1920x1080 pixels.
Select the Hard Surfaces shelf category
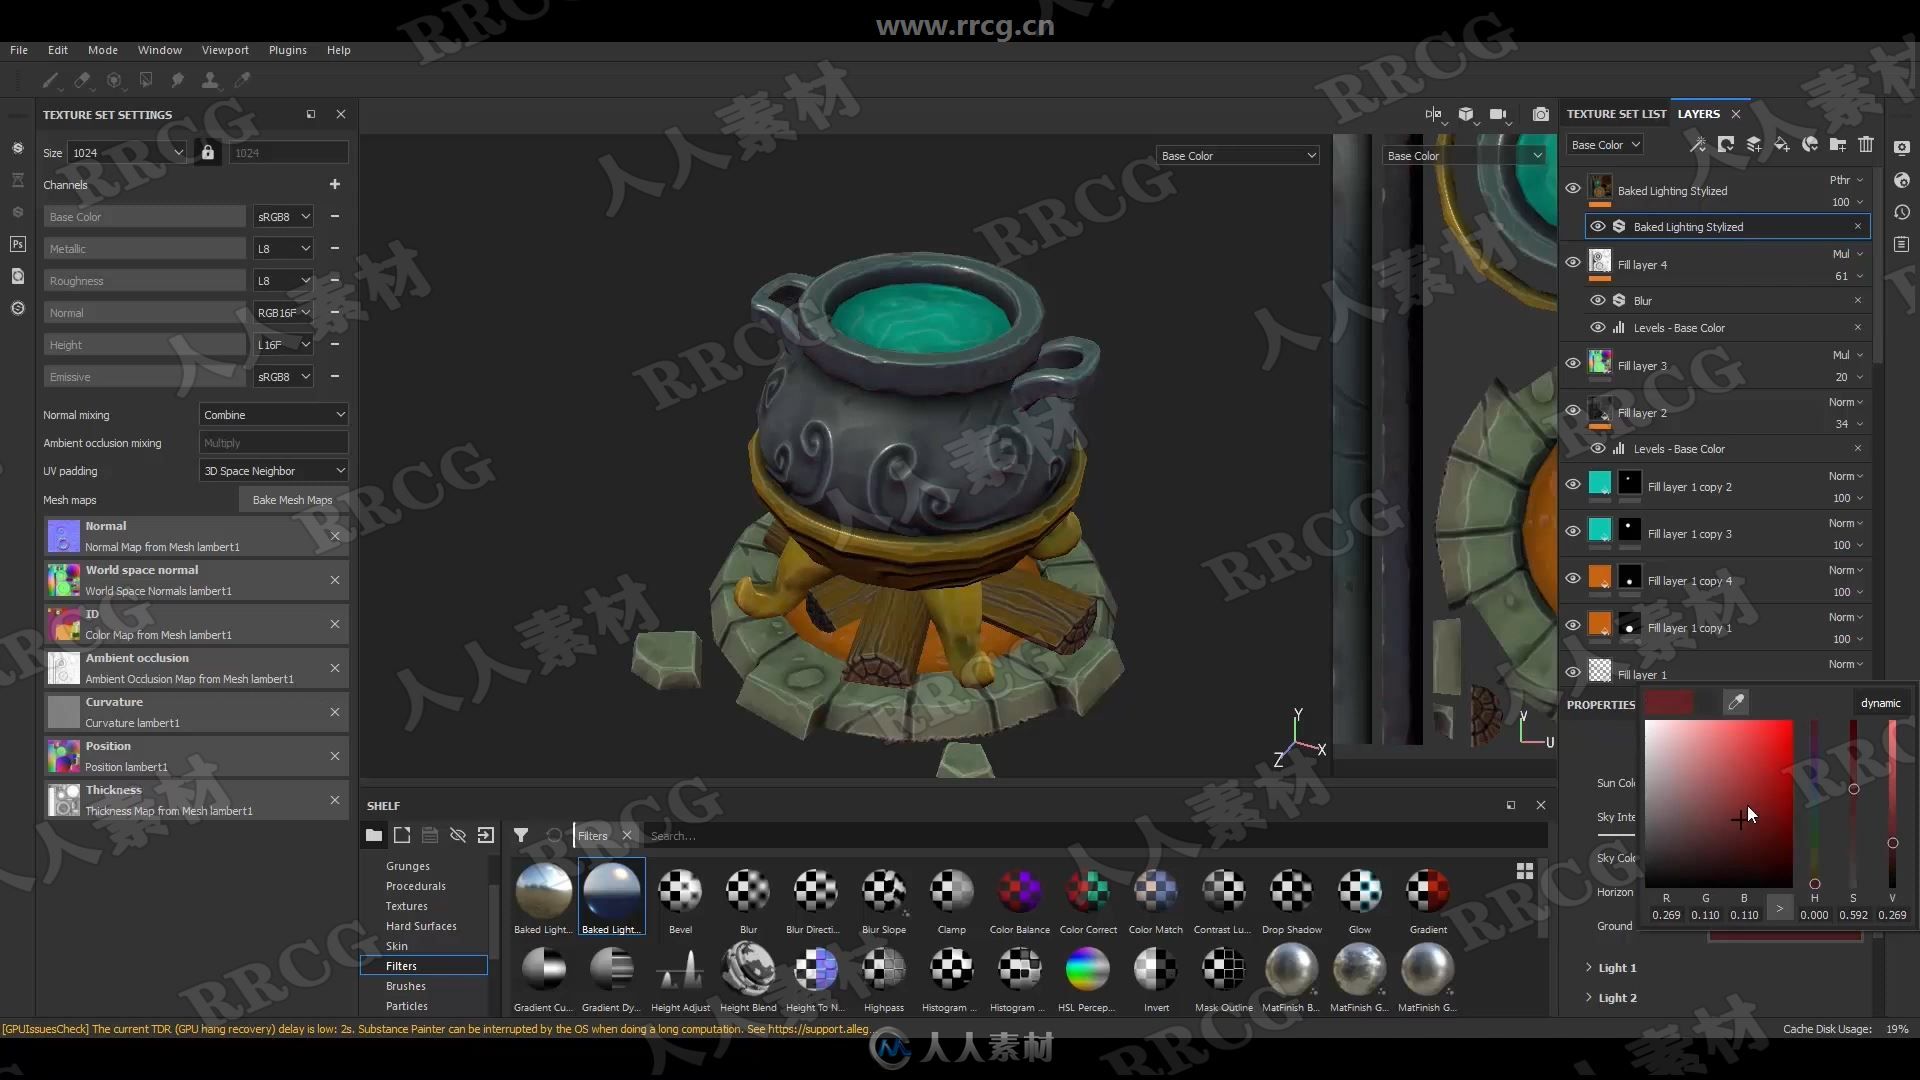click(x=421, y=926)
